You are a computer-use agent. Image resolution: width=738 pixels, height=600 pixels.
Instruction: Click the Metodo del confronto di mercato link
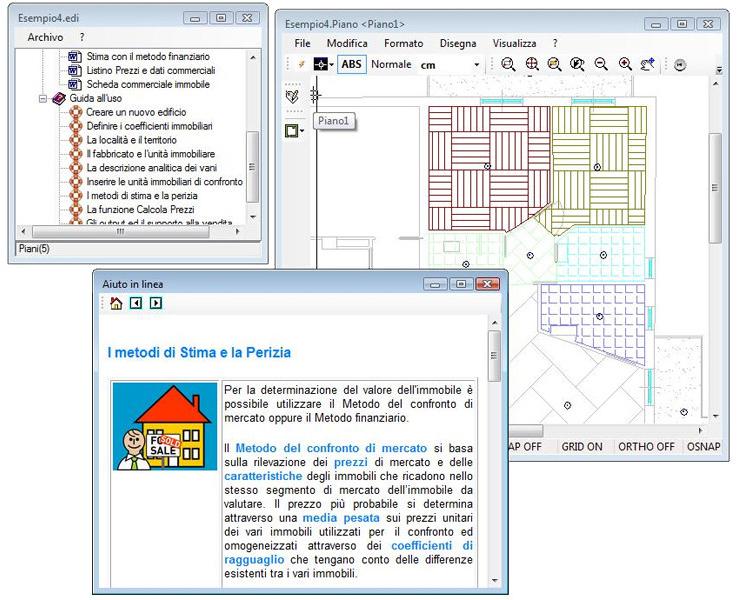331,447
